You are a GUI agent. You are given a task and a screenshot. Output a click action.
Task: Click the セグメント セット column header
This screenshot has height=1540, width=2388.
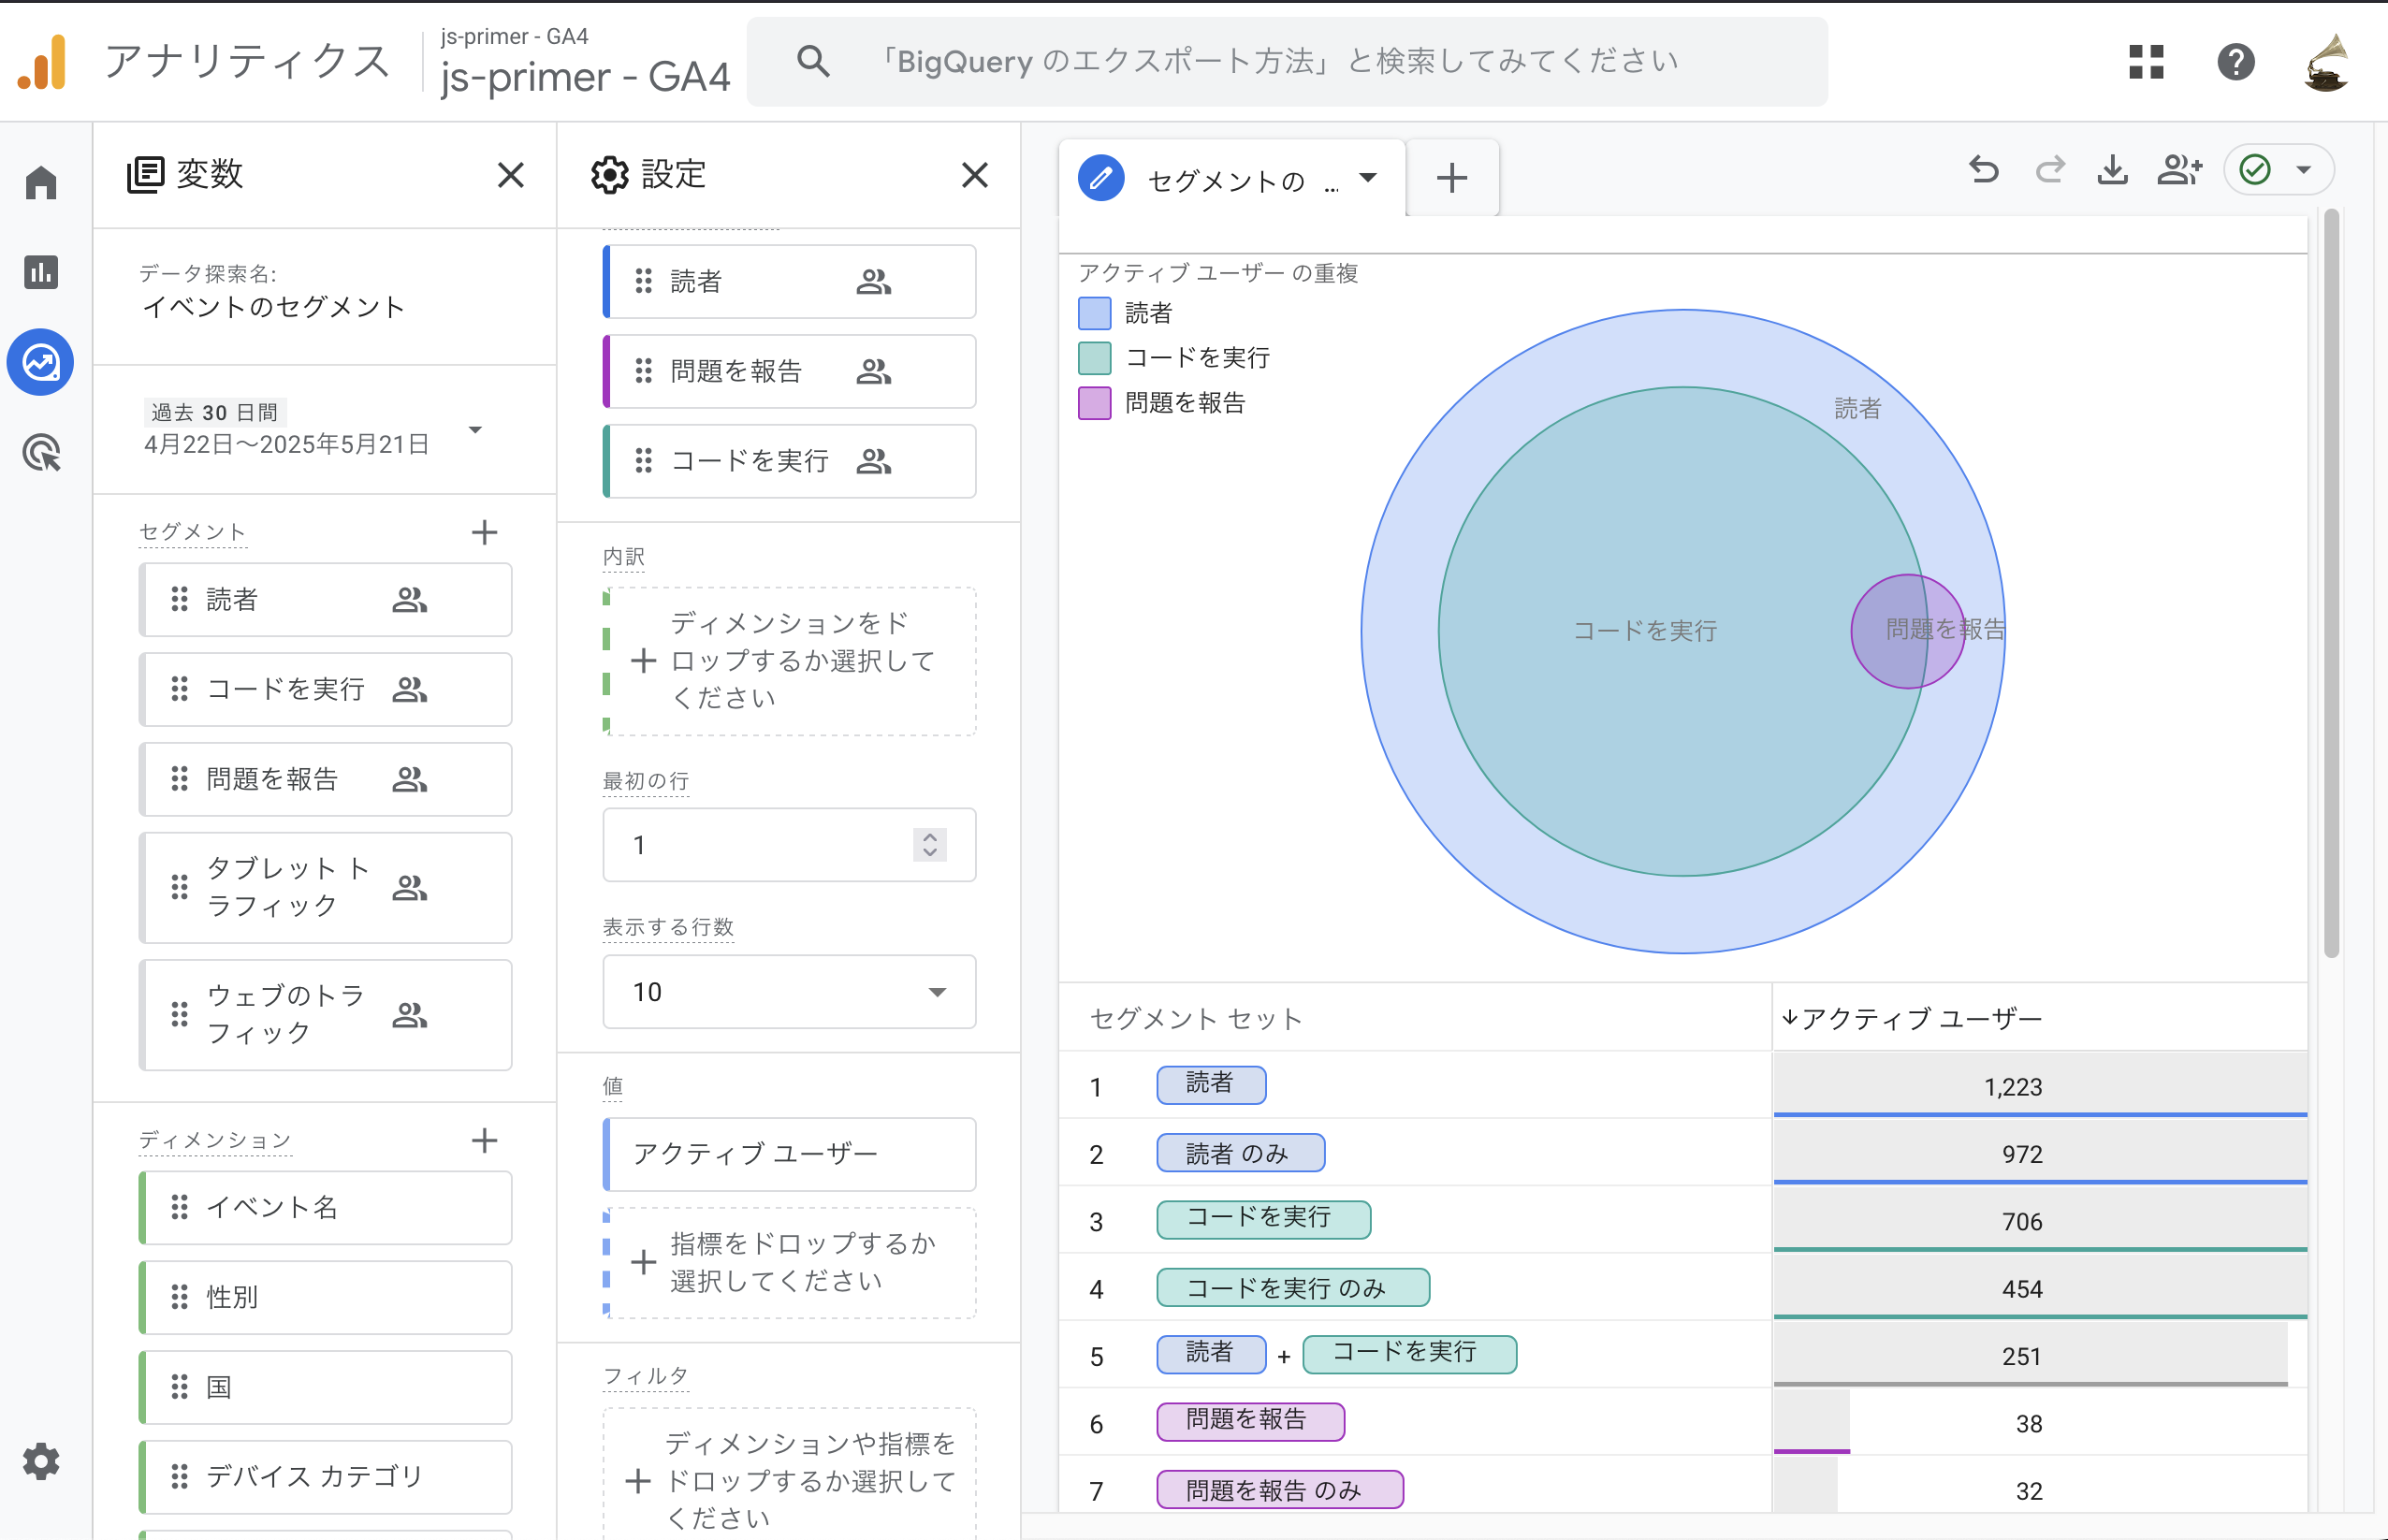[x=1196, y=1019]
